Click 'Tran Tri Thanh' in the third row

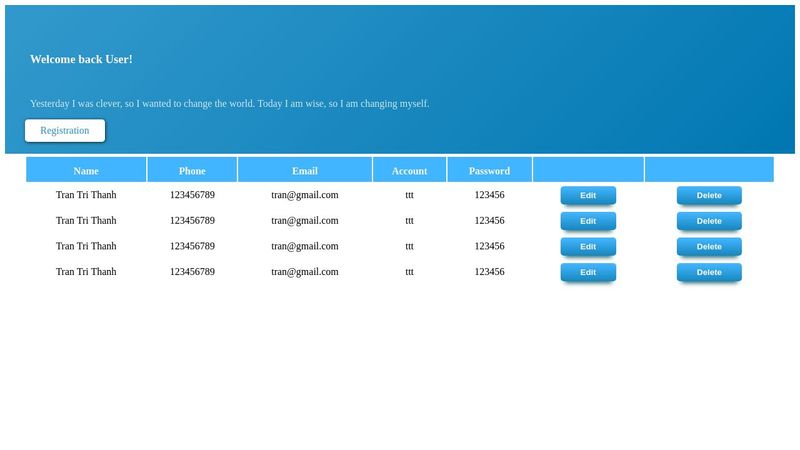(x=86, y=246)
